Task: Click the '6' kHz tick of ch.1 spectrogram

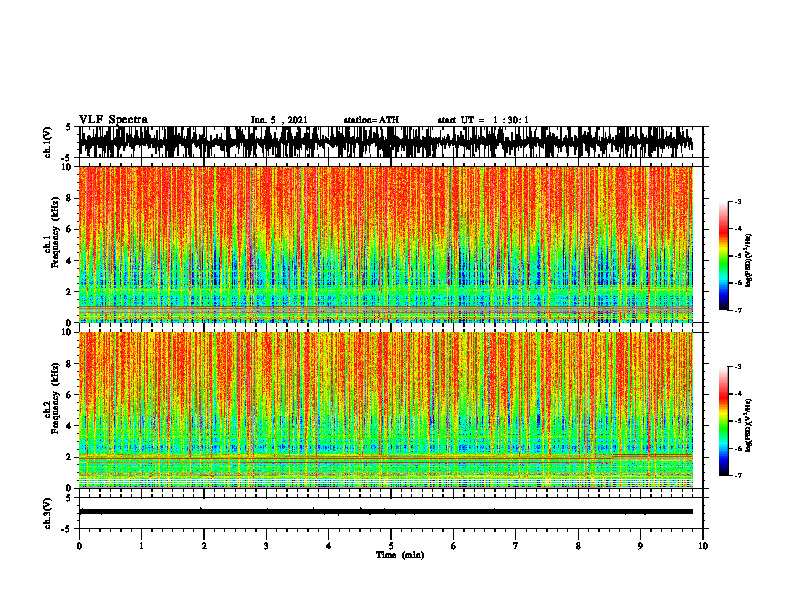Action: pyautogui.click(x=70, y=229)
